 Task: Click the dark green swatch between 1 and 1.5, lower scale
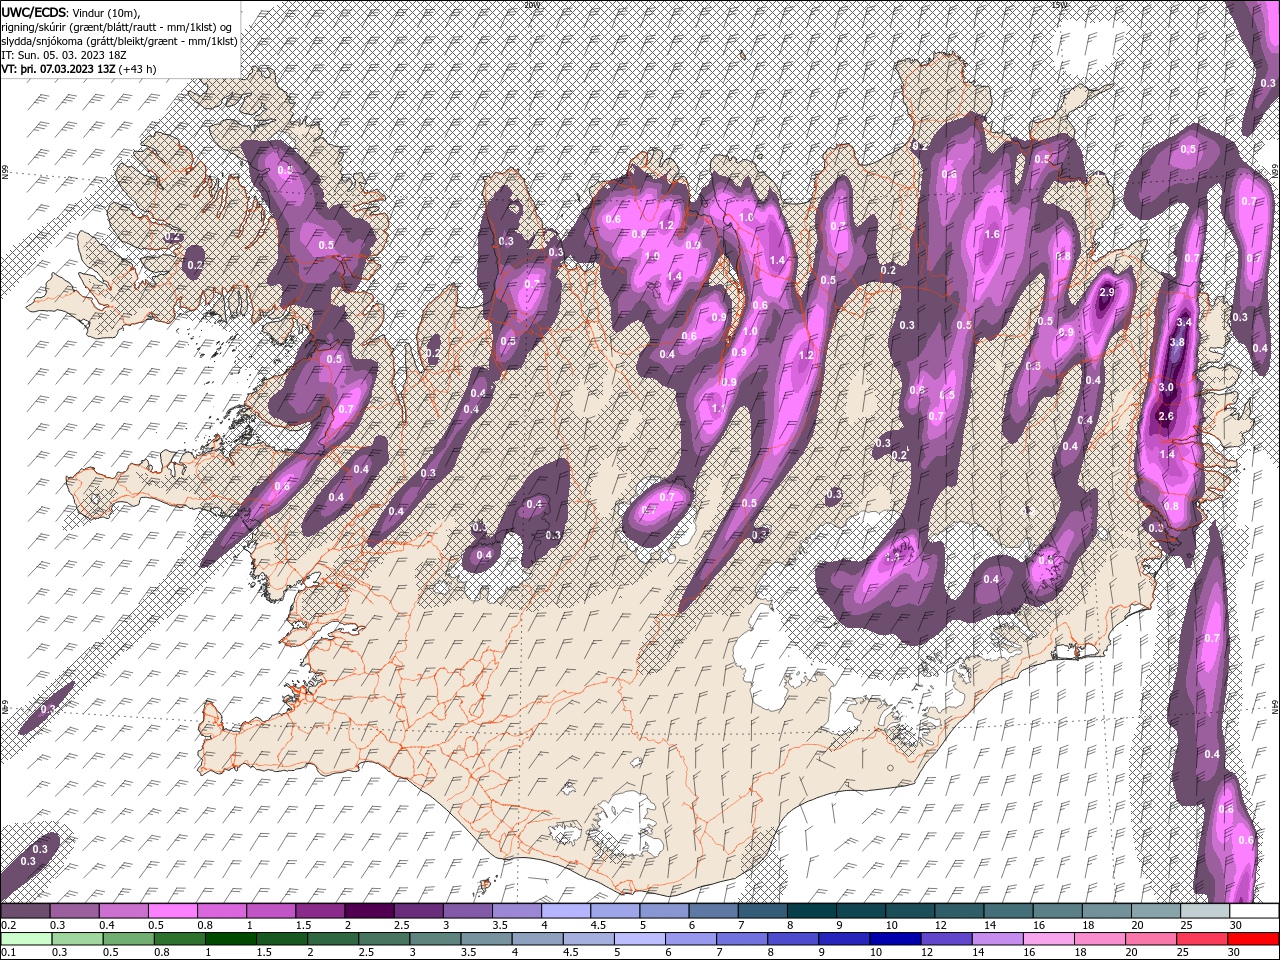tap(230, 939)
